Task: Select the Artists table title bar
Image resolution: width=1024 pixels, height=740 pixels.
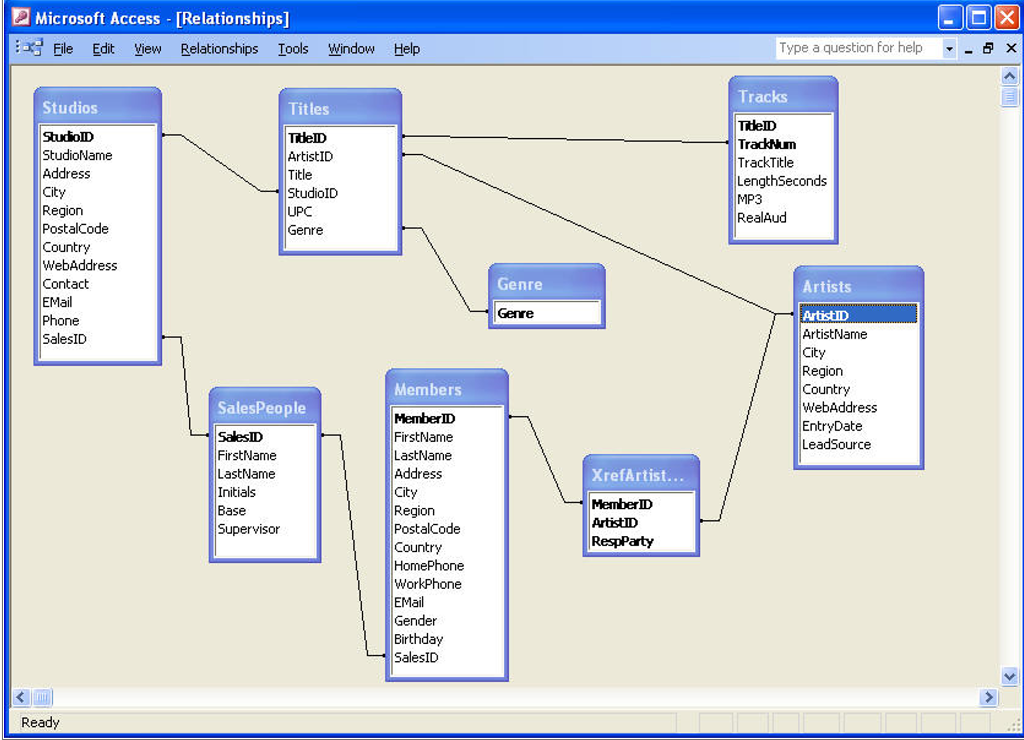Action: click(859, 286)
